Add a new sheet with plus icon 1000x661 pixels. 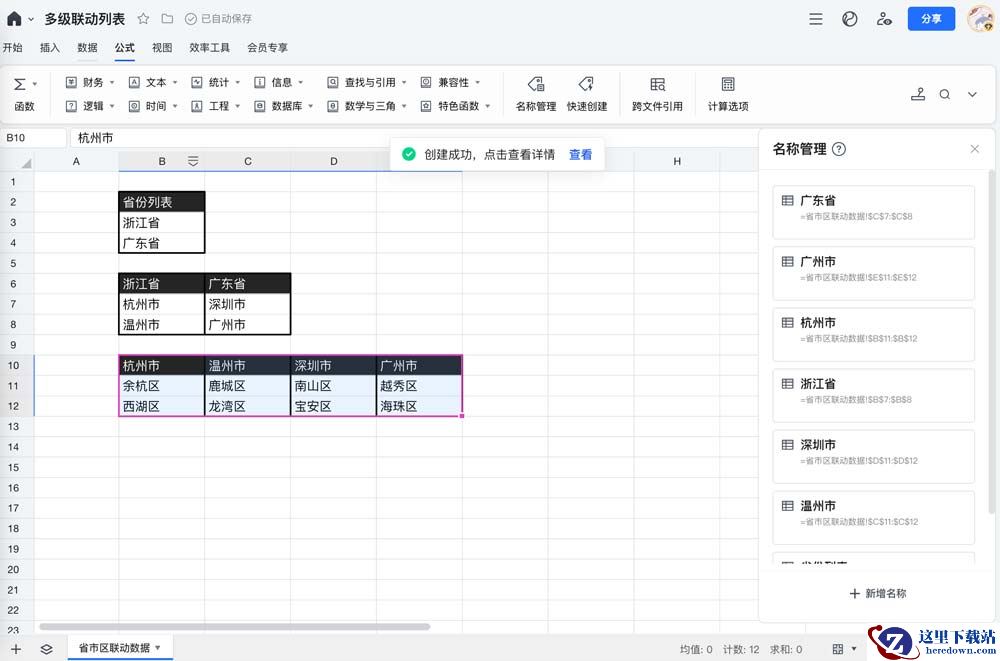[x=15, y=649]
